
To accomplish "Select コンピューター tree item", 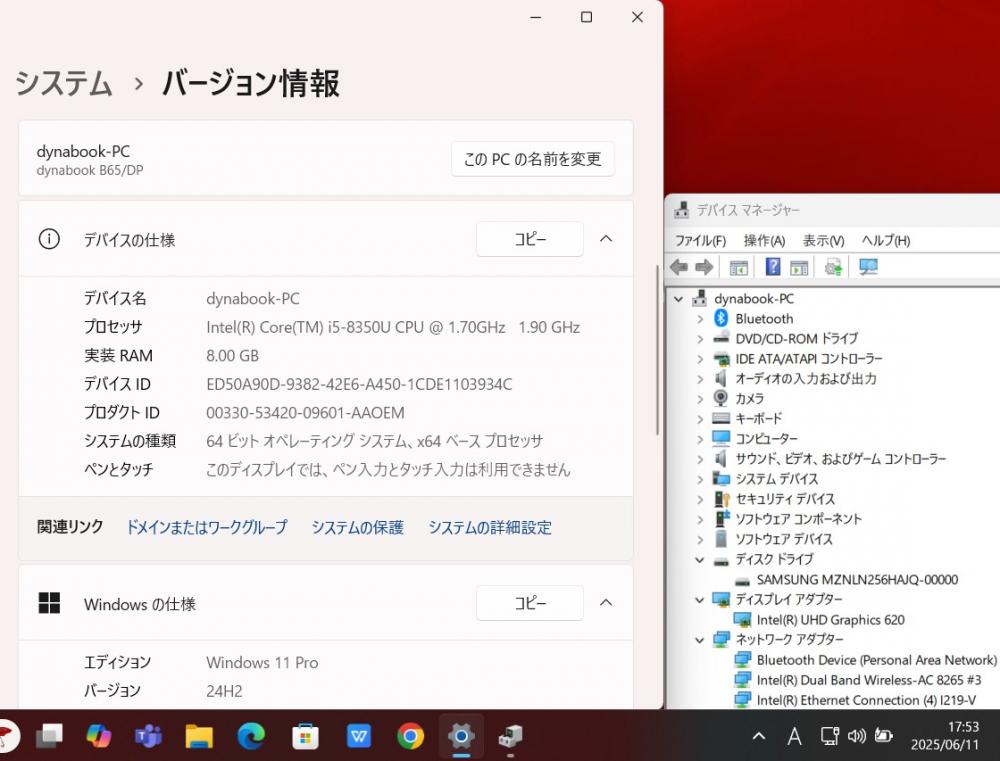I will click(x=766, y=439).
